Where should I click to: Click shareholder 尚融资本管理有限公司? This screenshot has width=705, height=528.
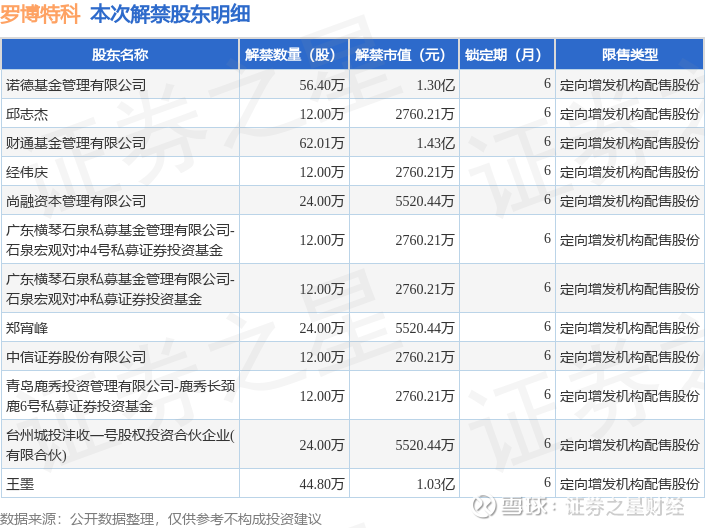point(76,201)
